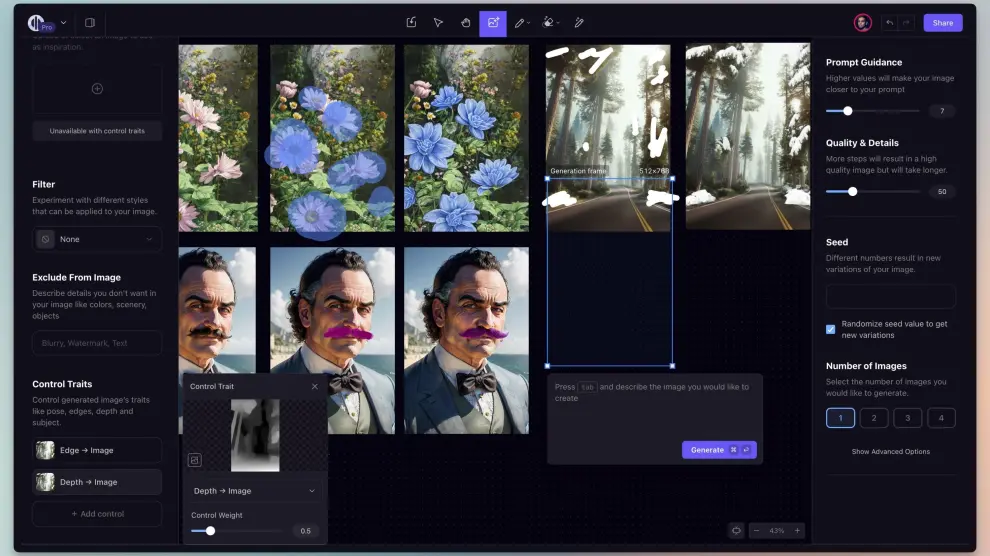Click the export icon in top toolbar
Image resolution: width=990 pixels, height=556 pixels.
[x=411, y=22]
